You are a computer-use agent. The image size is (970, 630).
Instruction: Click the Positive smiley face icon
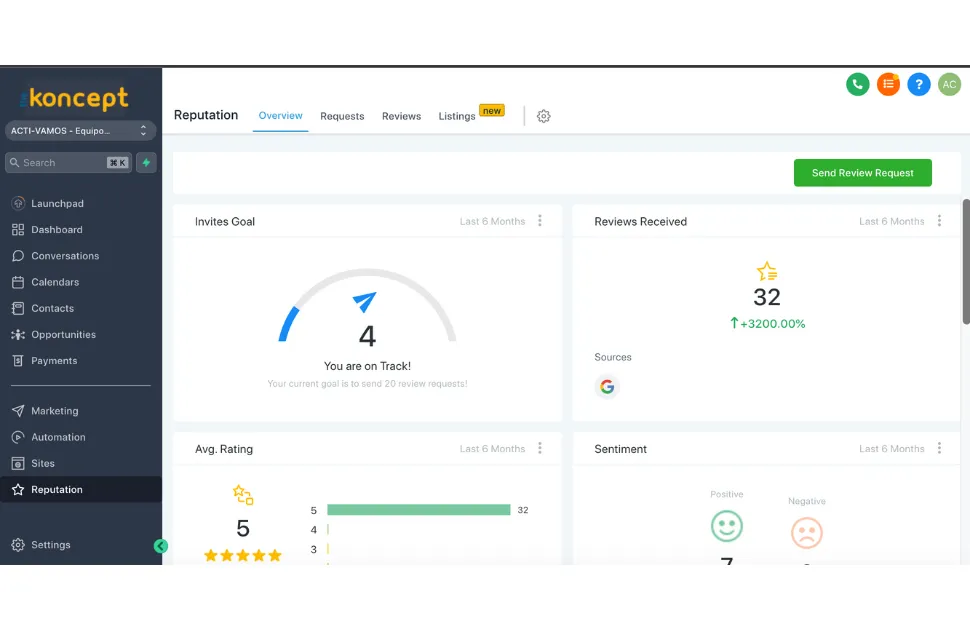pyautogui.click(x=726, y=526)
